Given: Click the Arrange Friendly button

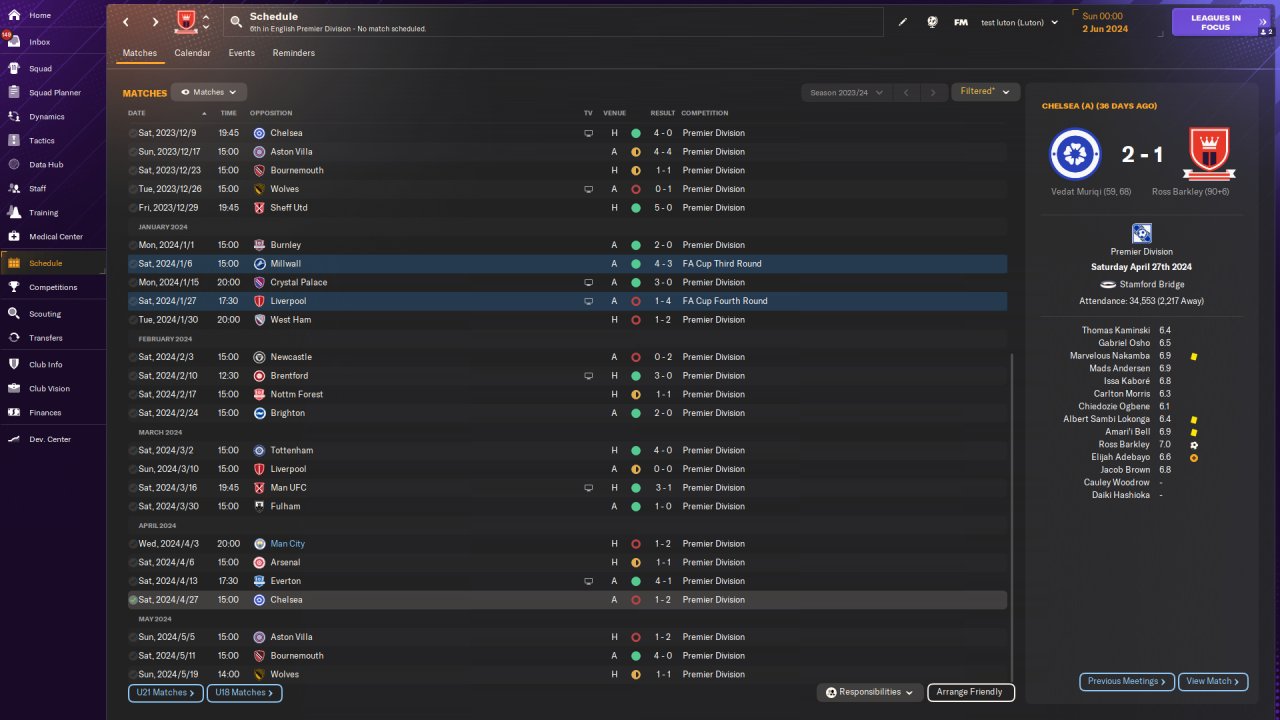Looking at the screenshot, I should (971, 692).
